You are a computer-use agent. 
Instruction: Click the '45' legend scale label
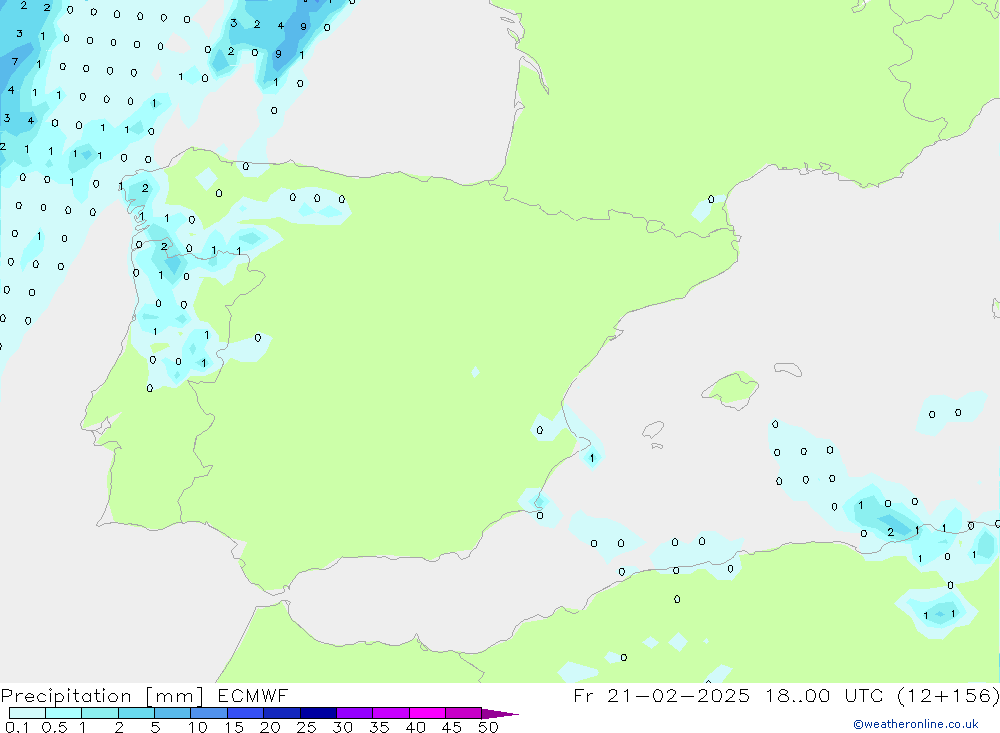[x=452, y=727]
